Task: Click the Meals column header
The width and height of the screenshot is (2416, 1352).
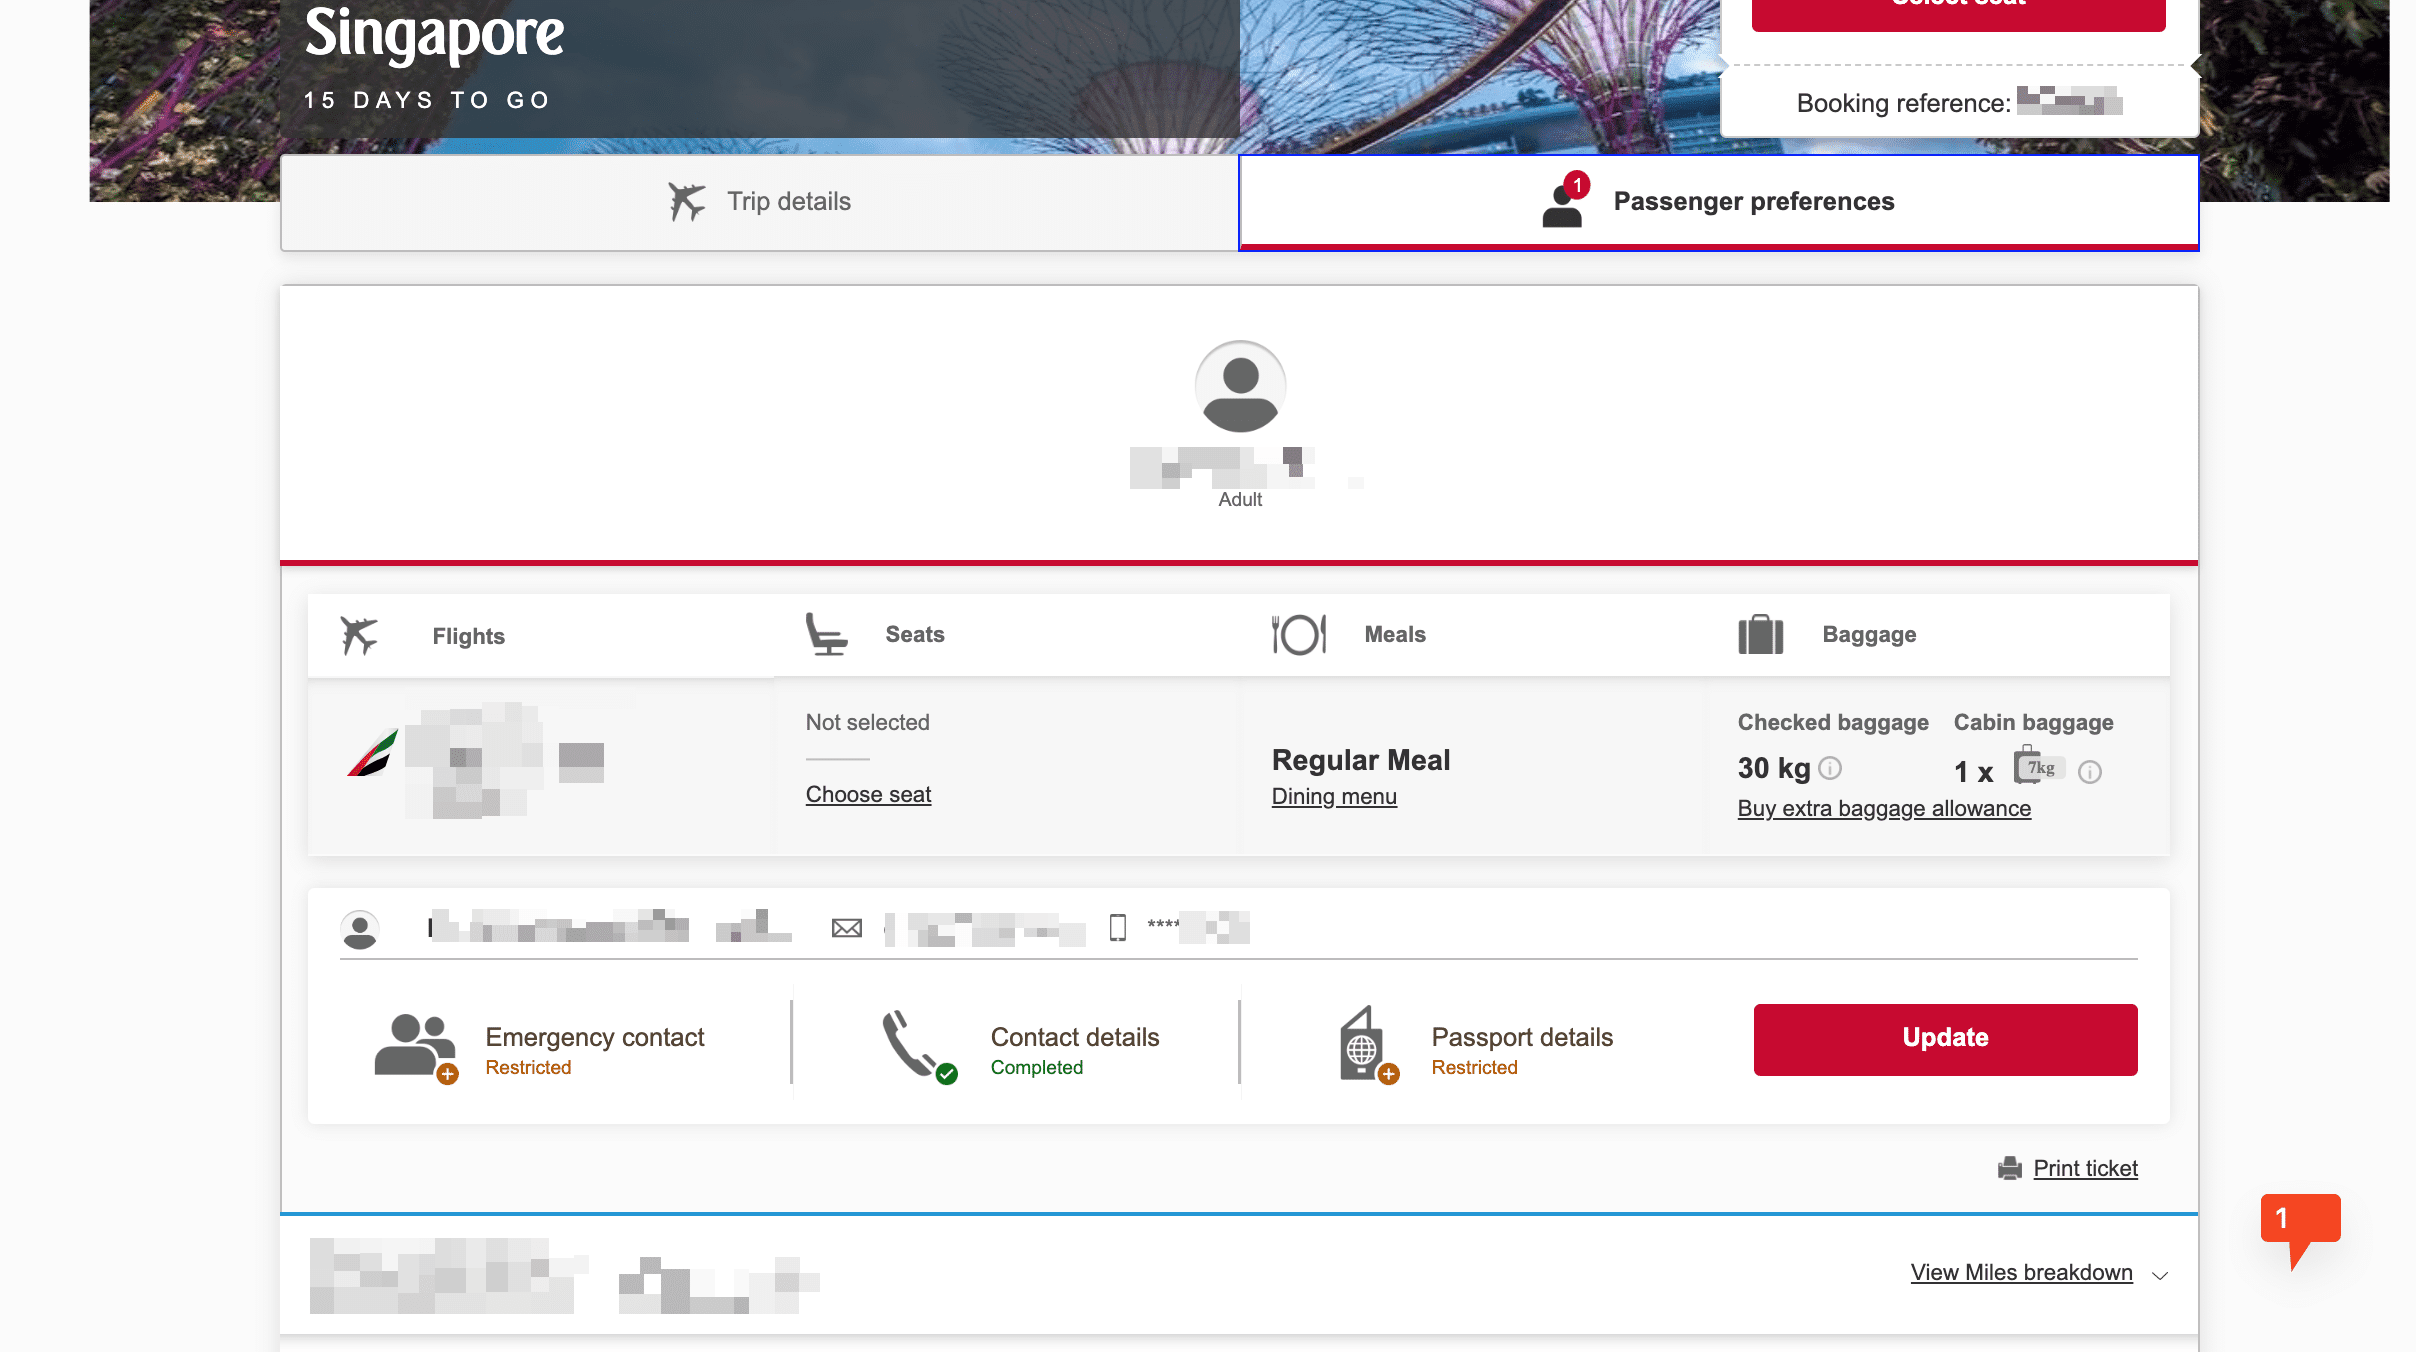Action: 1395,635
